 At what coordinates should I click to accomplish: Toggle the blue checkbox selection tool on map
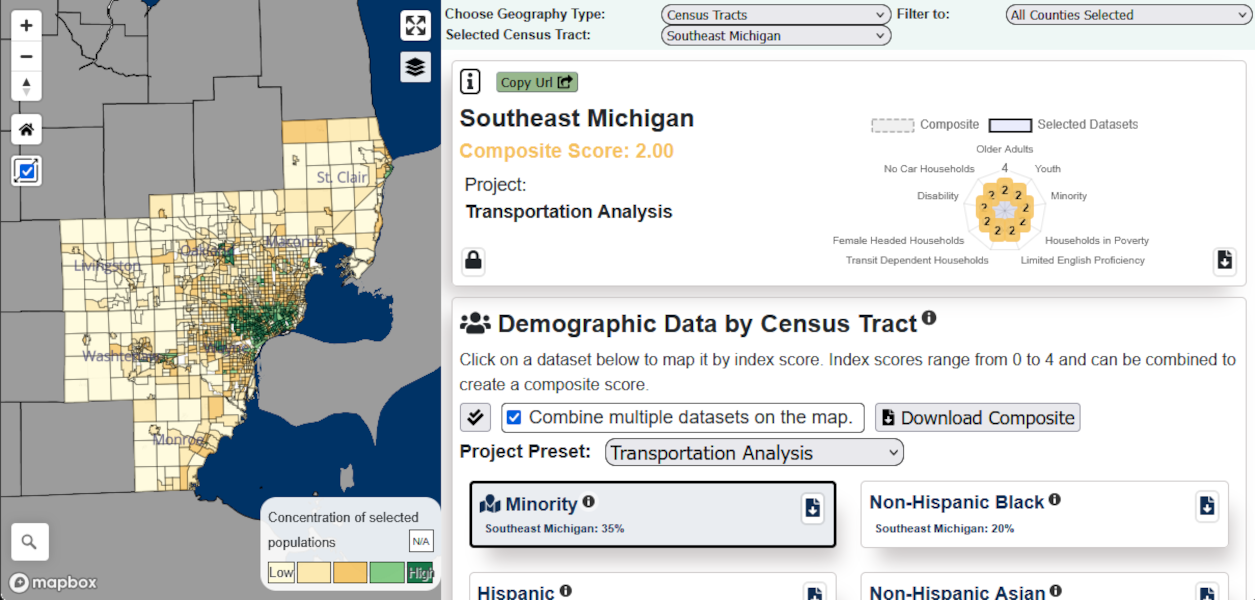coord(26,171)
